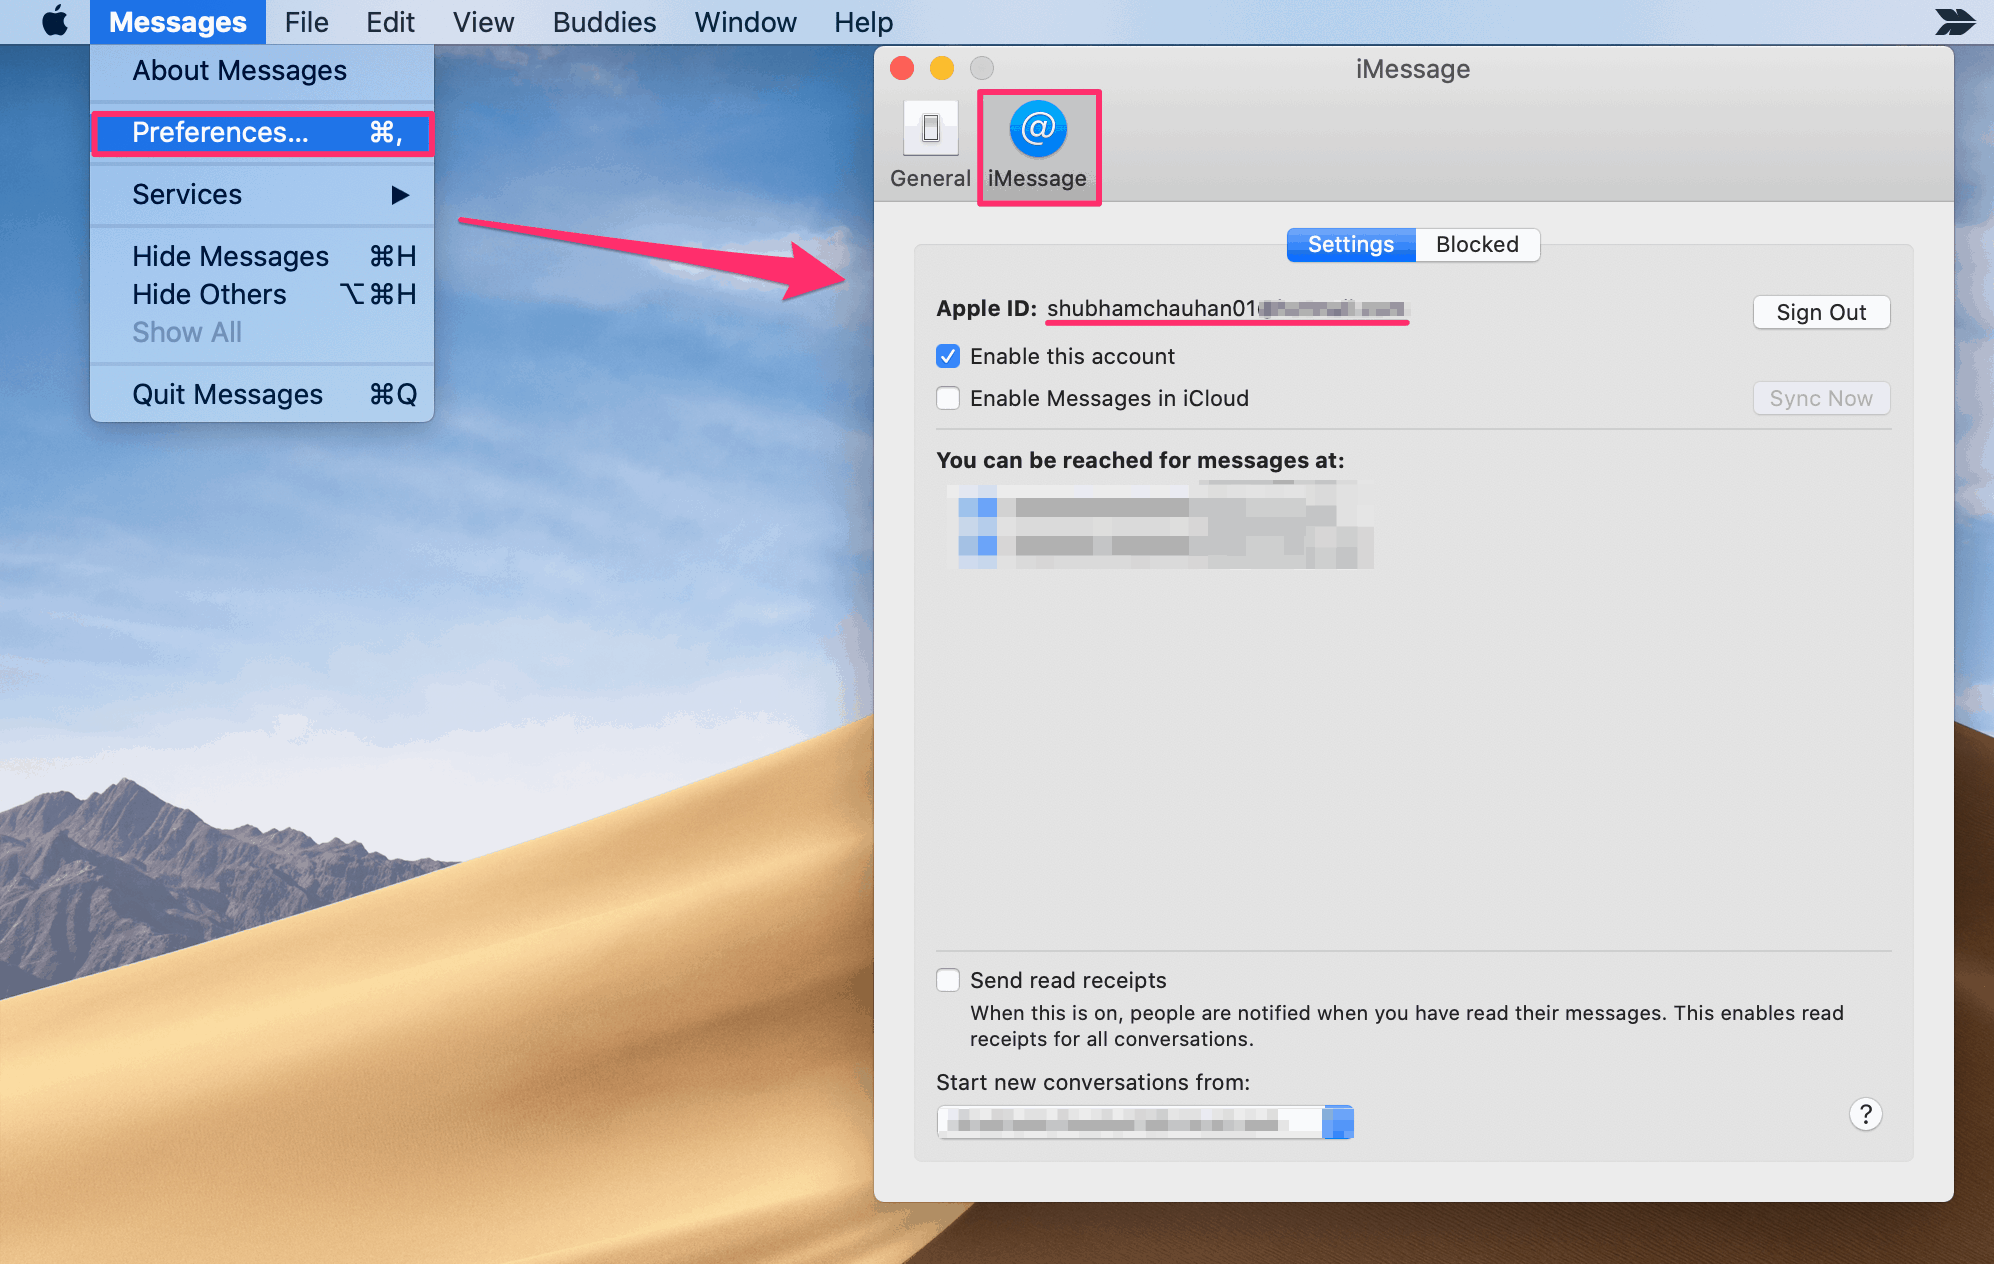The width and height of the screenshot is (1994, 1264).
Task: Minimize the window with yellow button
Action: tap(942, 68)
